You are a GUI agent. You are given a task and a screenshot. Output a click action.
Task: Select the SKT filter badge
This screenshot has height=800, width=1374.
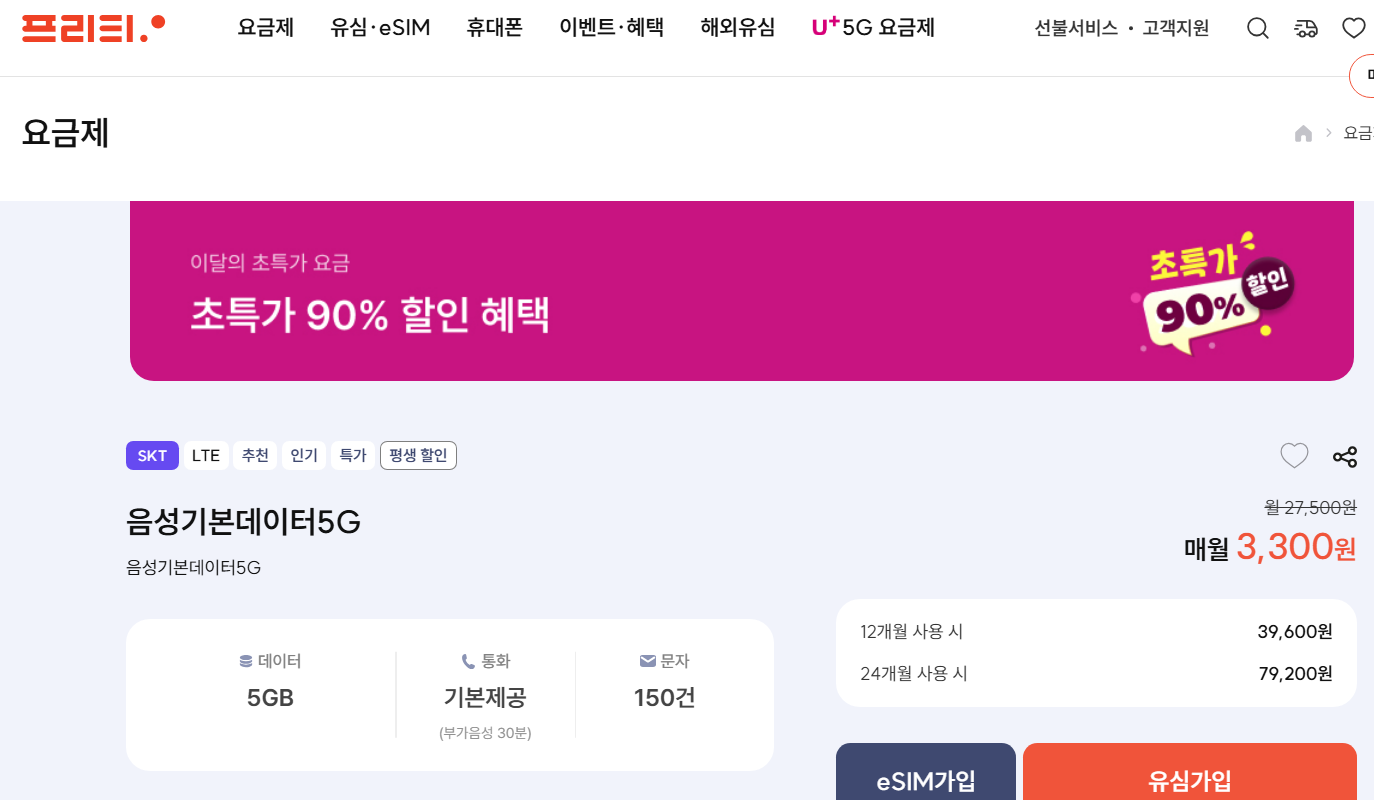point(152,455)
